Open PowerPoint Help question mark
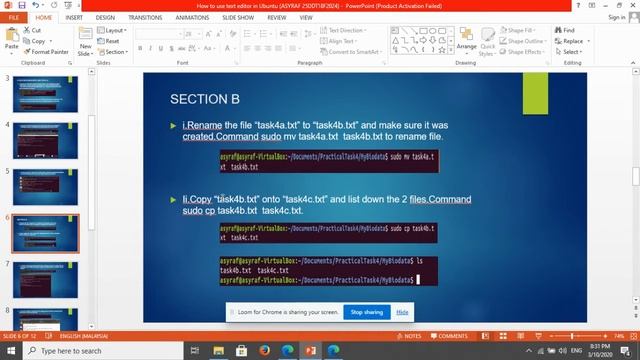Image resolution: width=640 pixels, height=360 pixels. [x=578, y=5]
